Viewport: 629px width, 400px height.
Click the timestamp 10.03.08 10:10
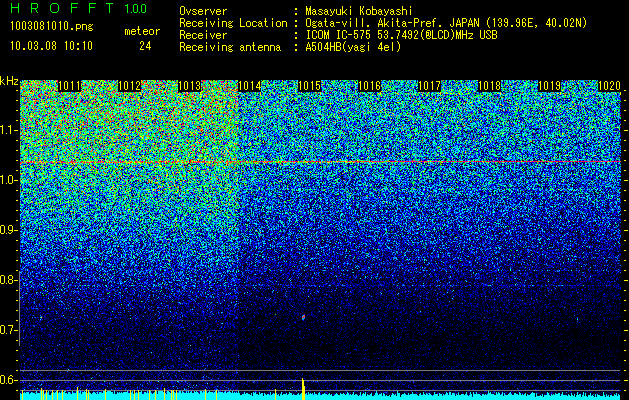point(51,46)
